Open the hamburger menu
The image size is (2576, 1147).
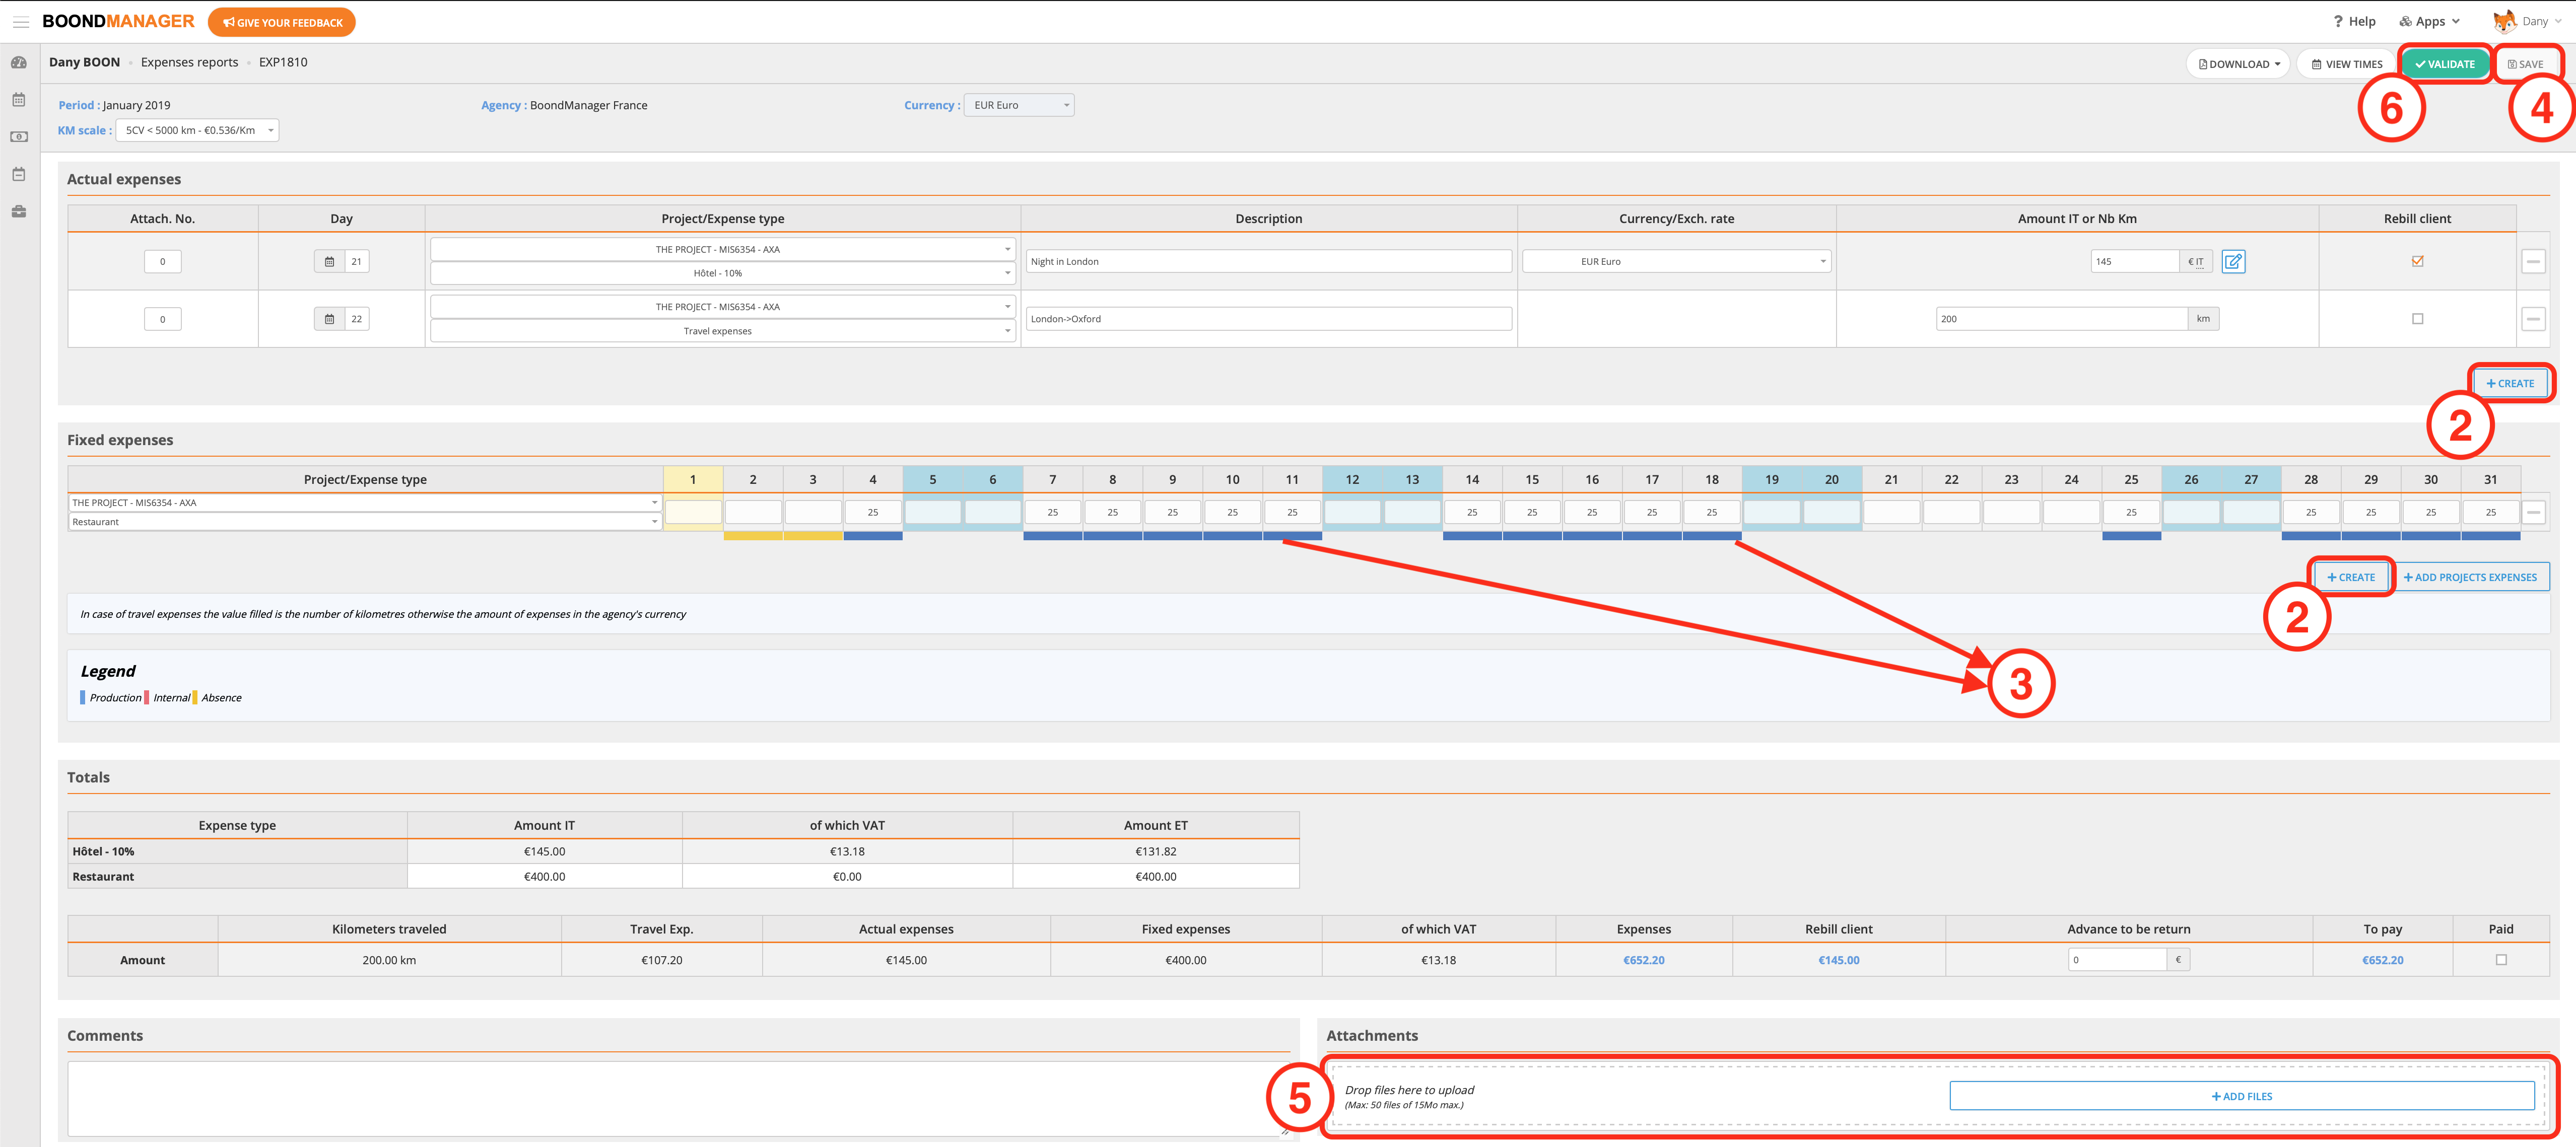[x=20, y=21]
